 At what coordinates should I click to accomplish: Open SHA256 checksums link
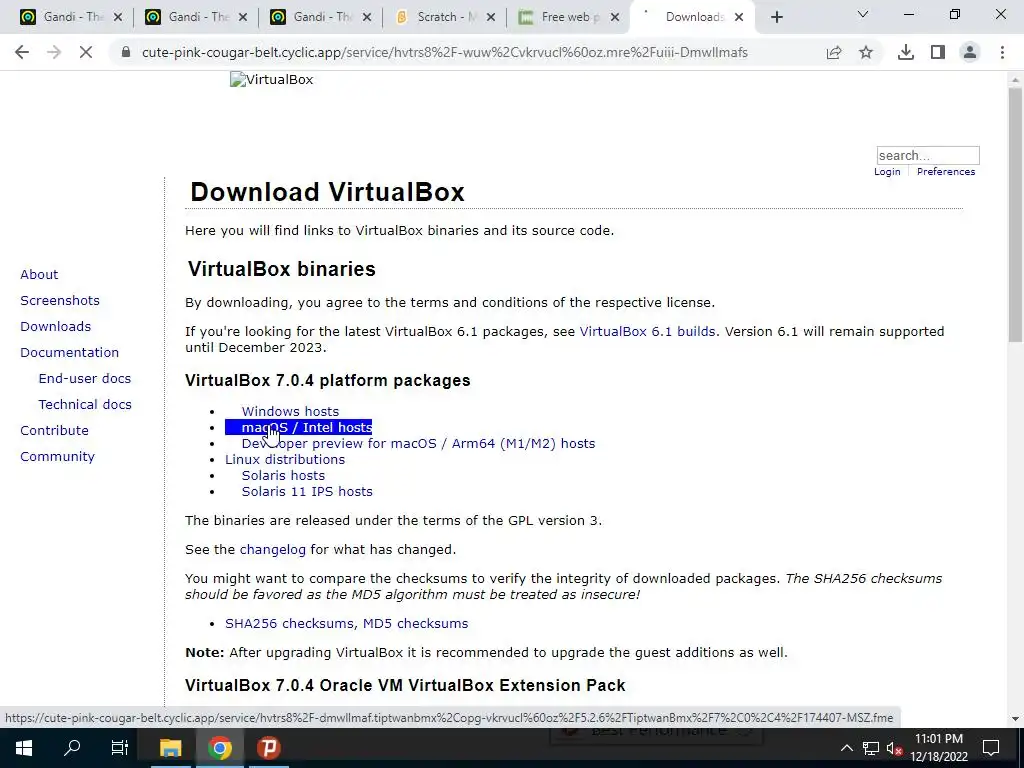point(289,624)
